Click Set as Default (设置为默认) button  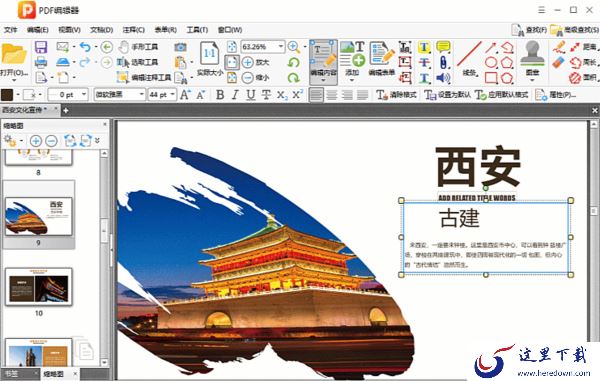(447, 94)
